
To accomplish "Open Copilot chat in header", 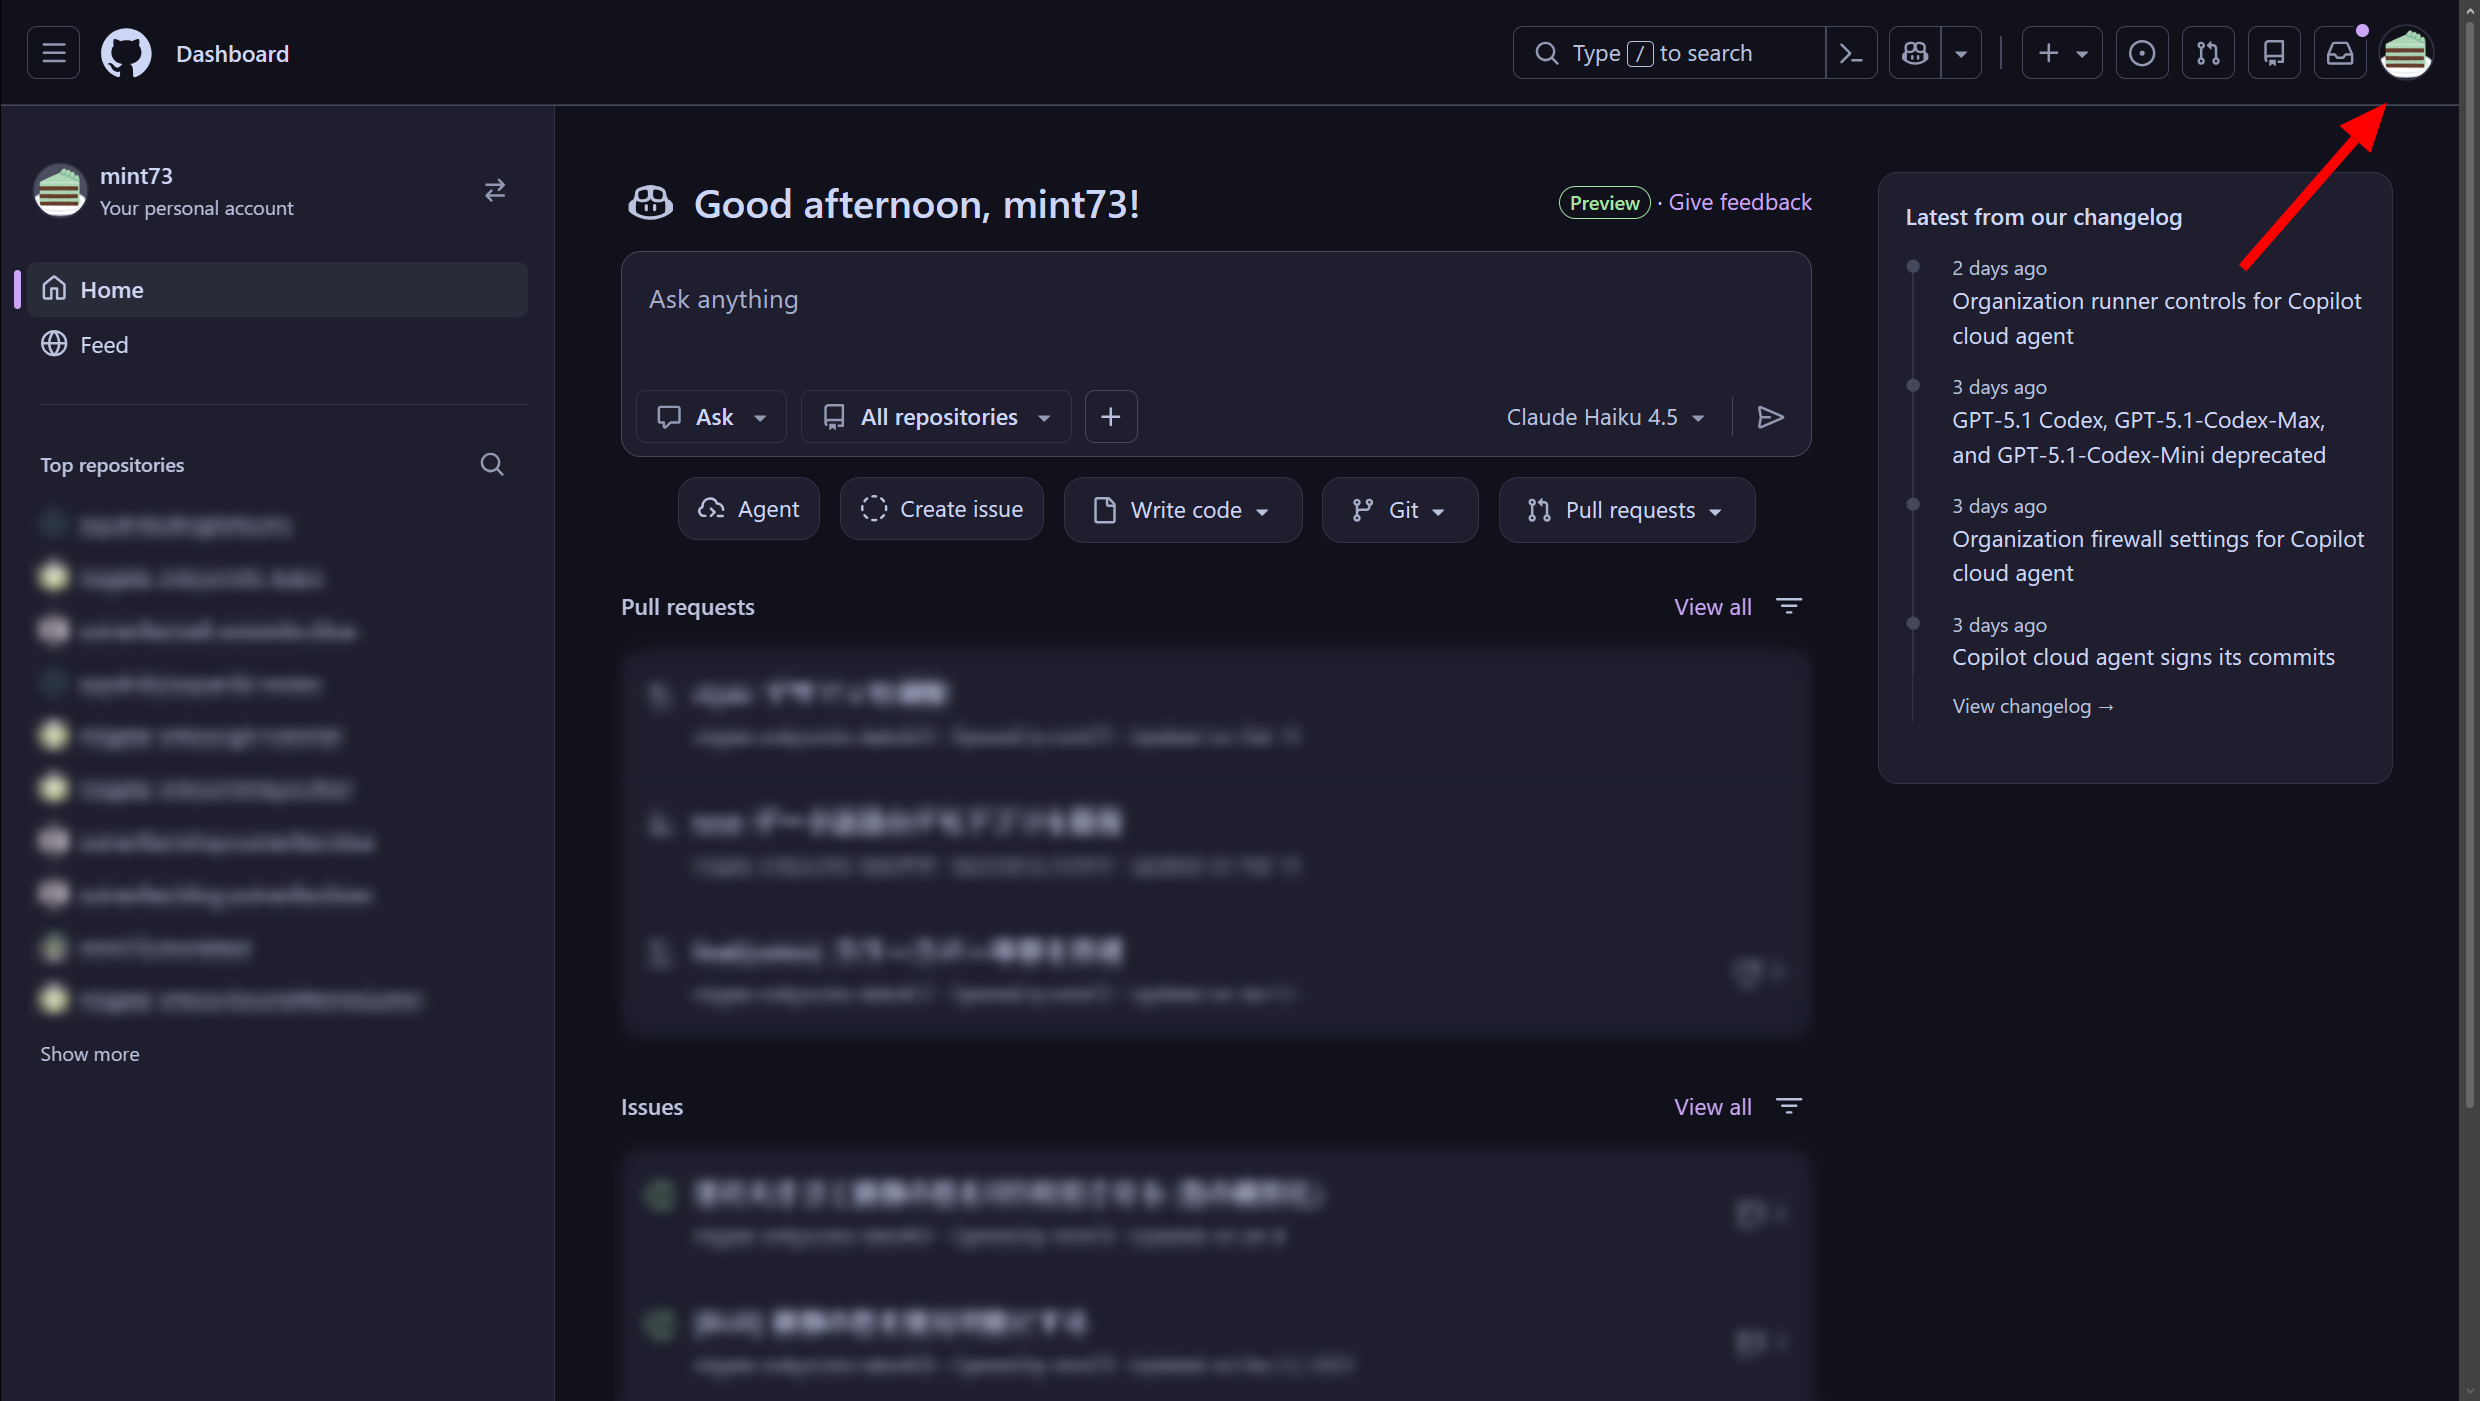I will tap(1915, 53).
